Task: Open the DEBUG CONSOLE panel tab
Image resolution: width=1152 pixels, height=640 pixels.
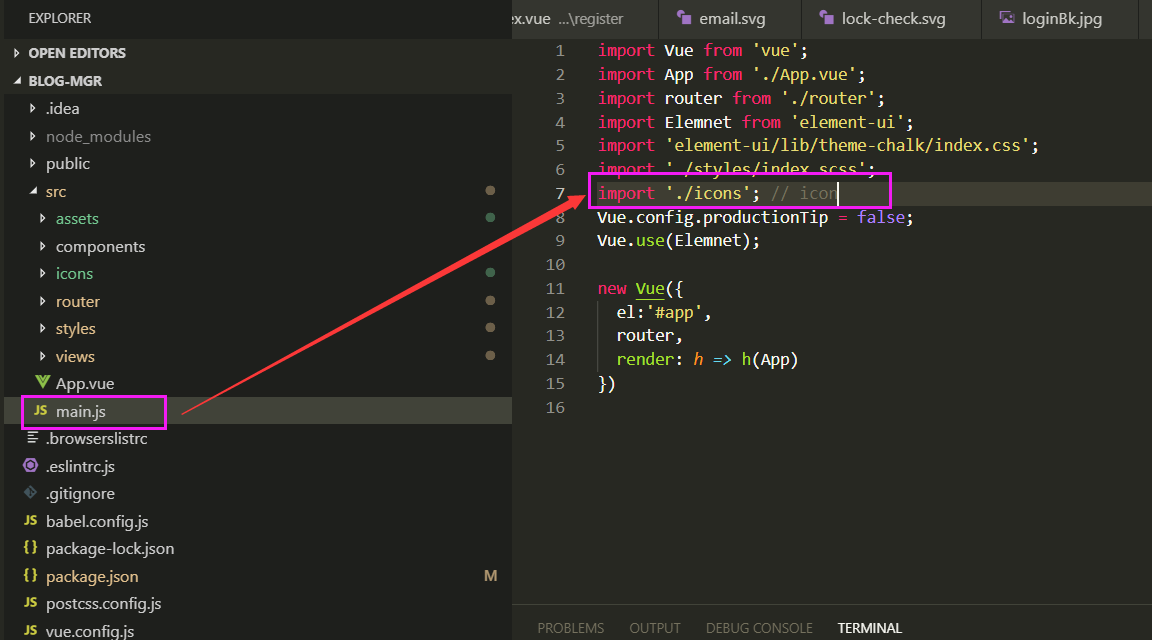Action: 759,628
